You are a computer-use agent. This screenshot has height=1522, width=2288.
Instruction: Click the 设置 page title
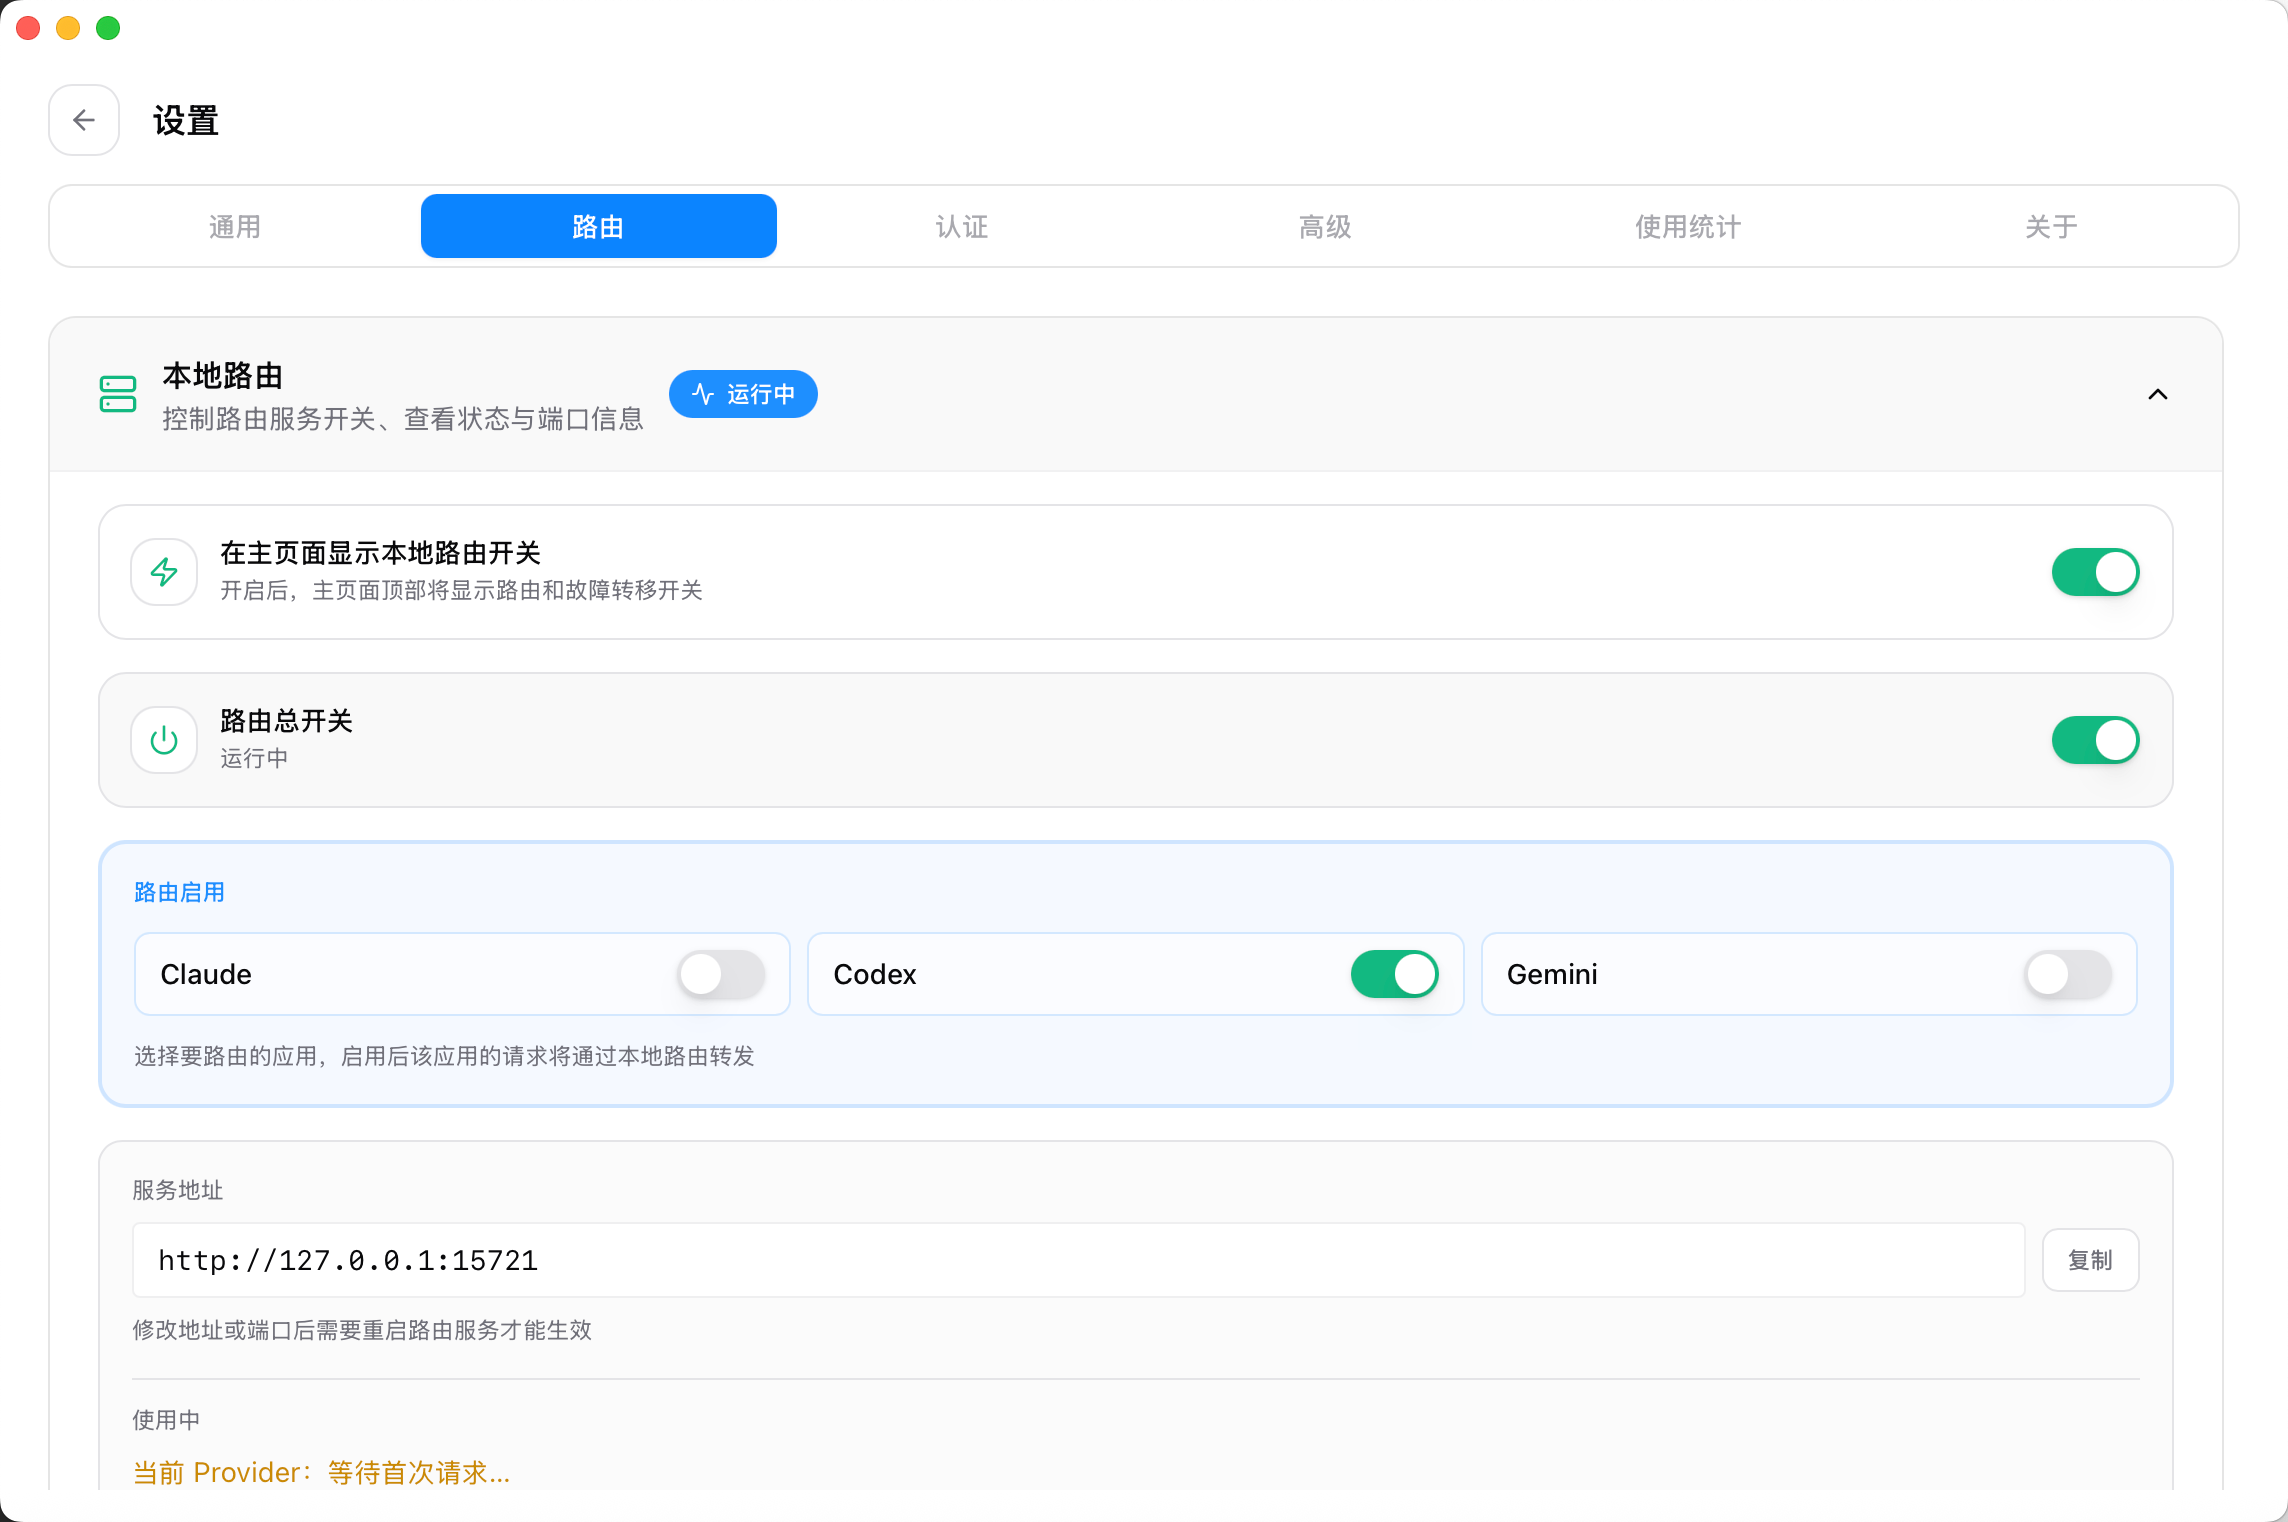(x=186, y=121)
